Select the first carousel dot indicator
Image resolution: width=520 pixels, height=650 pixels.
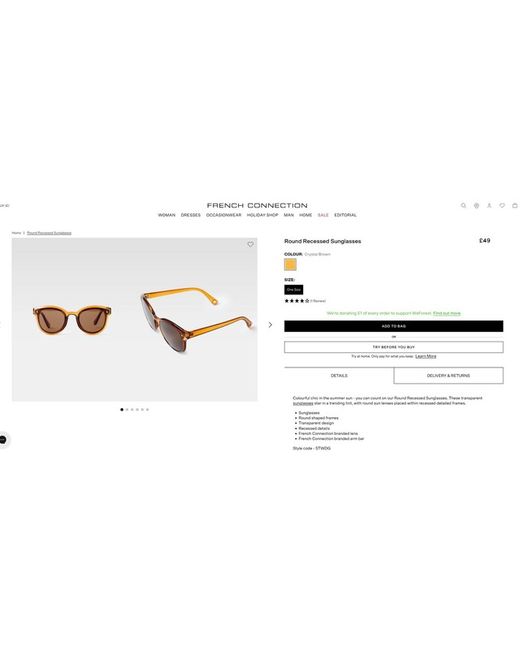[122, 410]
